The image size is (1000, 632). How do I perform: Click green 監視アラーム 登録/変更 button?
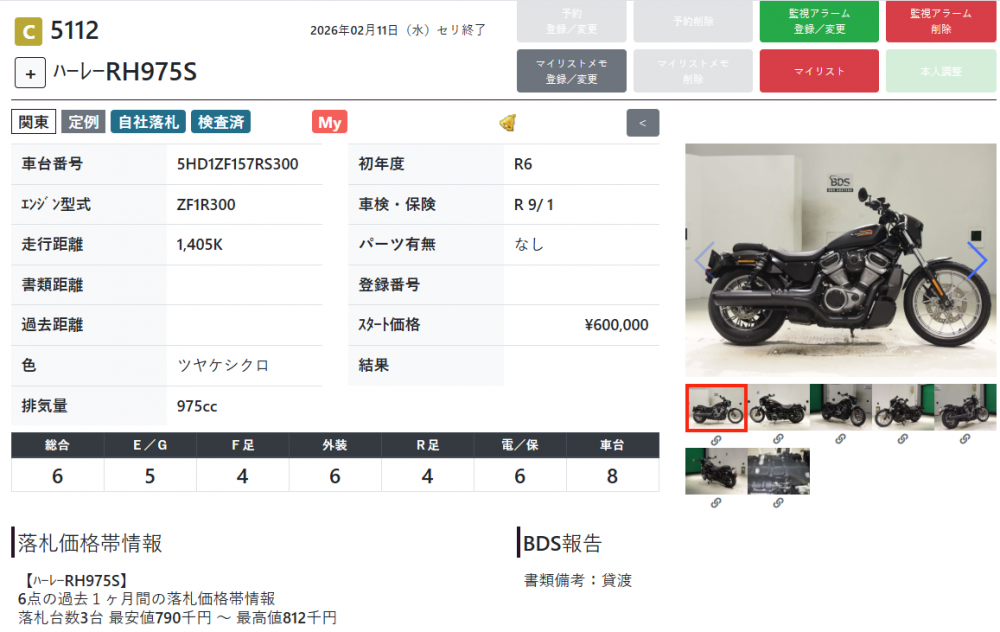(x=819, y=21)
